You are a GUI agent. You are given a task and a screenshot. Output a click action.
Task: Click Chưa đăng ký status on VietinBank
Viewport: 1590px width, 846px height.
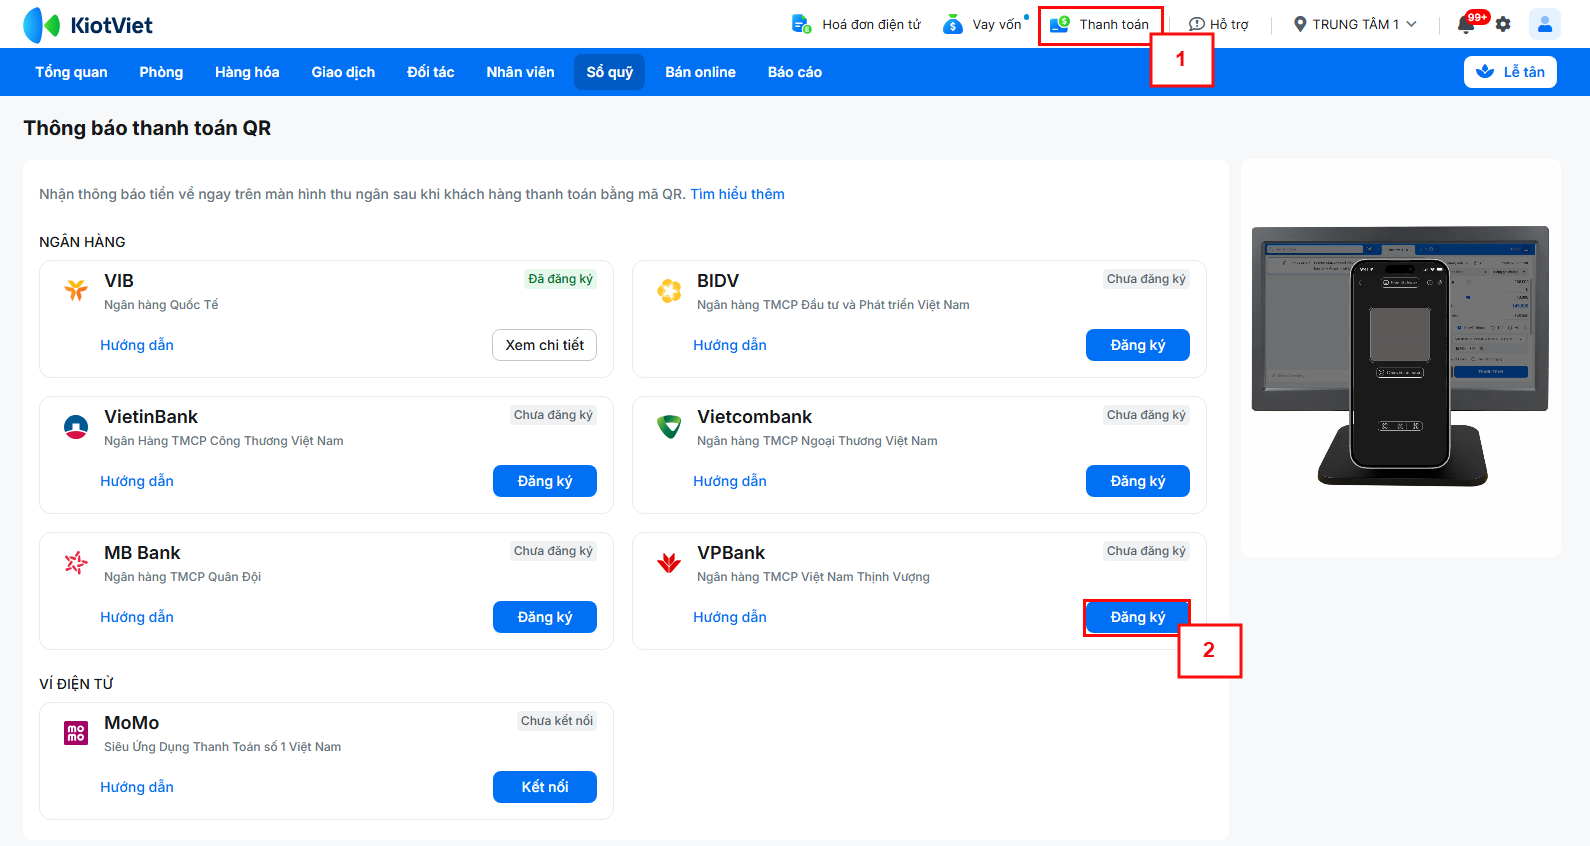point(553,415)
